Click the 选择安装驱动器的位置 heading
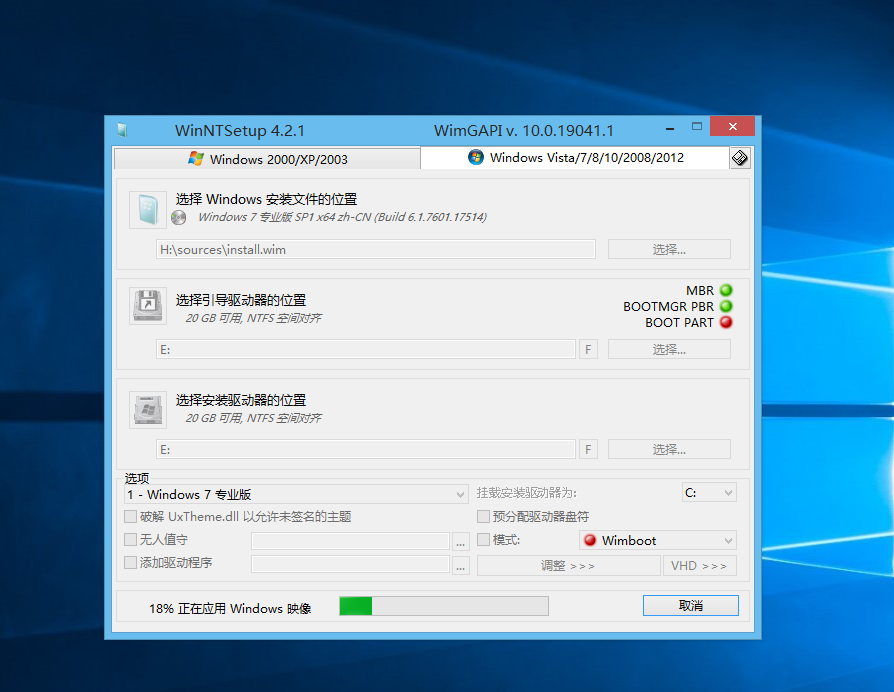The height and width of the screenshot is (692, 894). (241, 400)
